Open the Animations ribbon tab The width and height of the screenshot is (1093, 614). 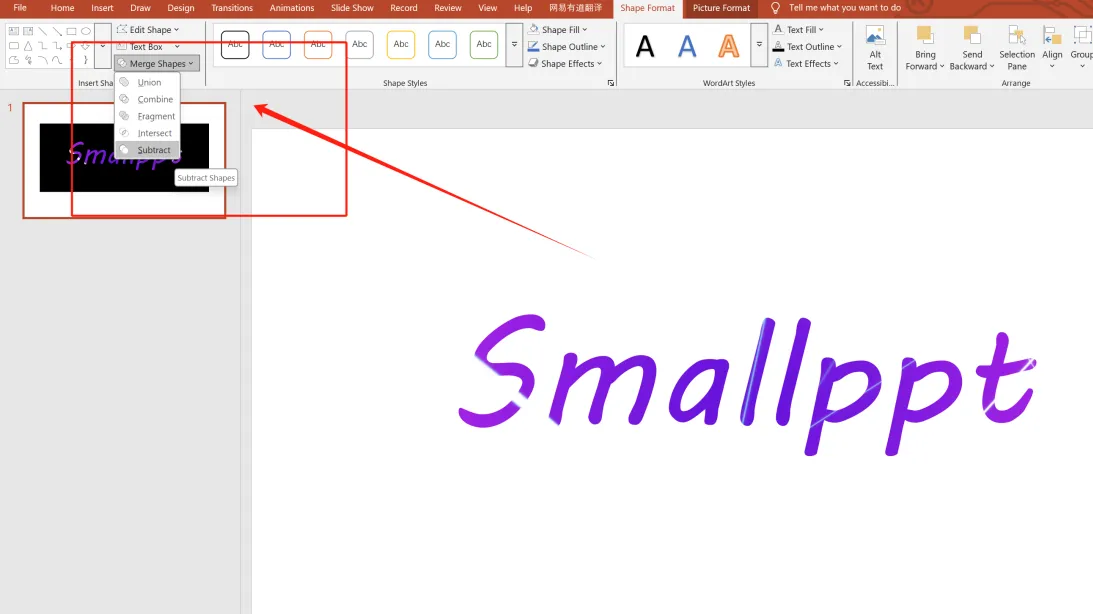(291, 8)
